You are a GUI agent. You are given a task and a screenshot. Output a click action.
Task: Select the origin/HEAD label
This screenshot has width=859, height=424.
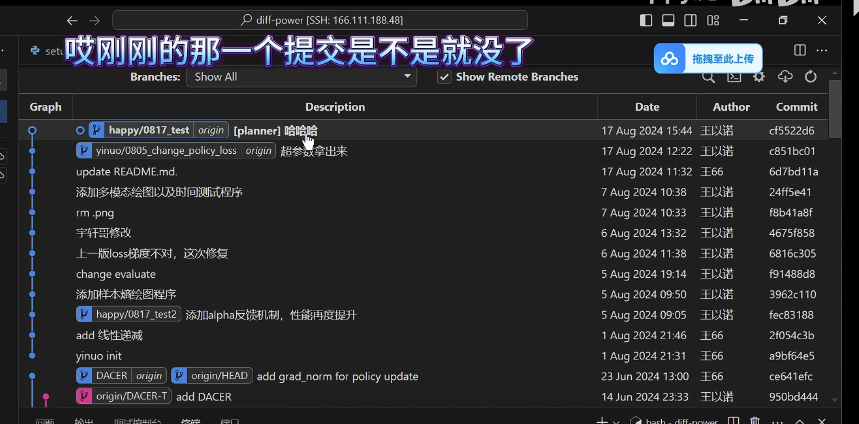coord(219,376)
